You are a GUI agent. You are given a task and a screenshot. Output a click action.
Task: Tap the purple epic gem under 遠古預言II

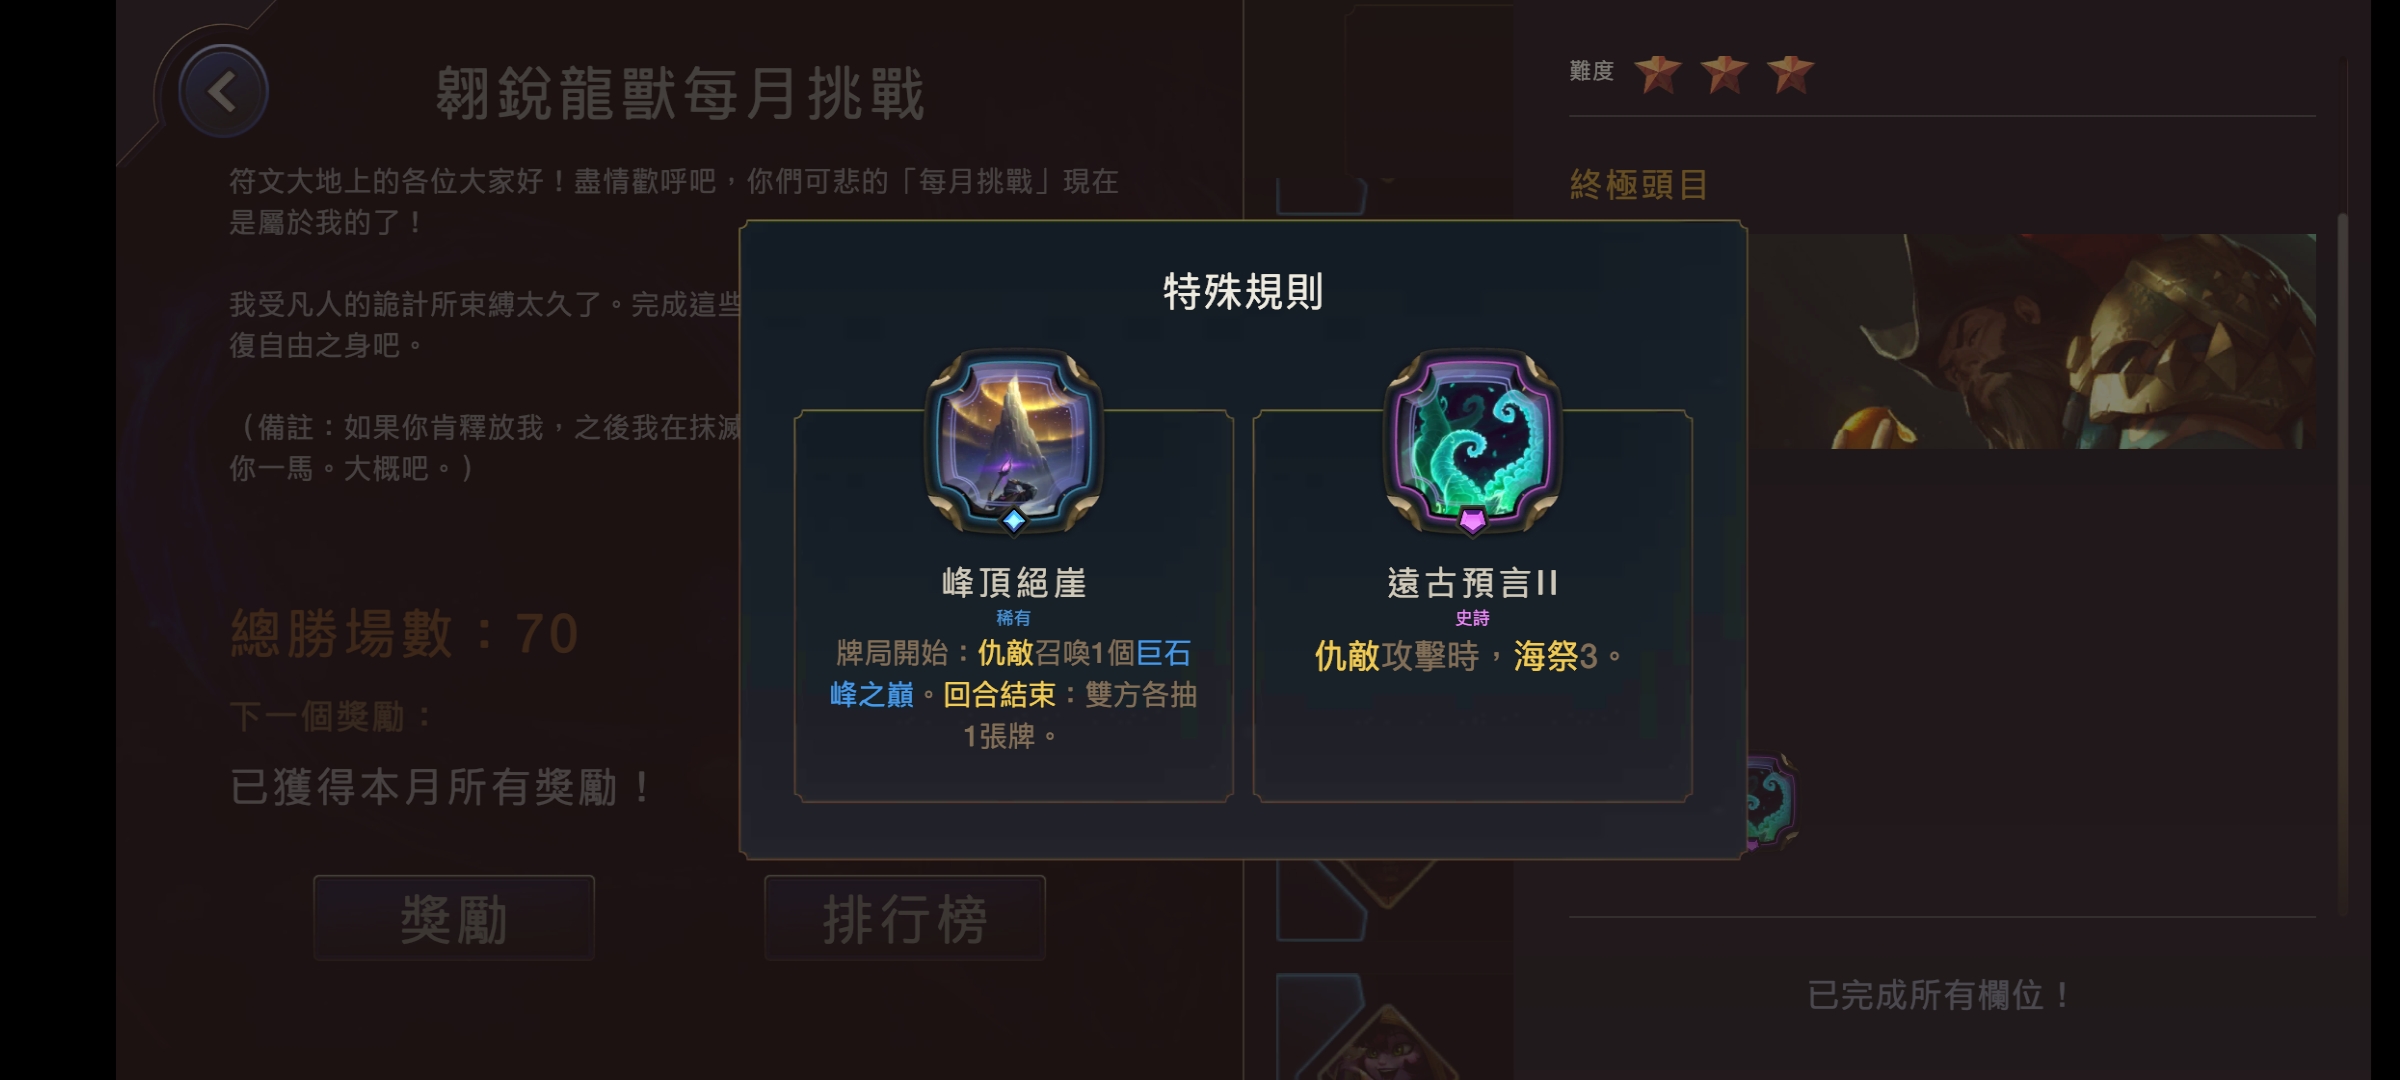coord(1472,520)
